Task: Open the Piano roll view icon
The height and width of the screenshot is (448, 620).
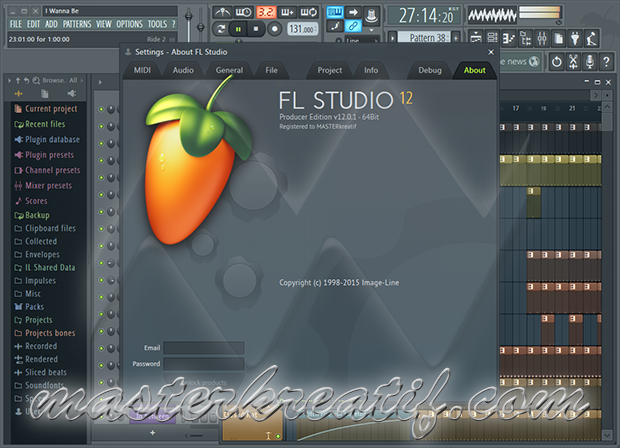Action: click(x=509, y=38)
